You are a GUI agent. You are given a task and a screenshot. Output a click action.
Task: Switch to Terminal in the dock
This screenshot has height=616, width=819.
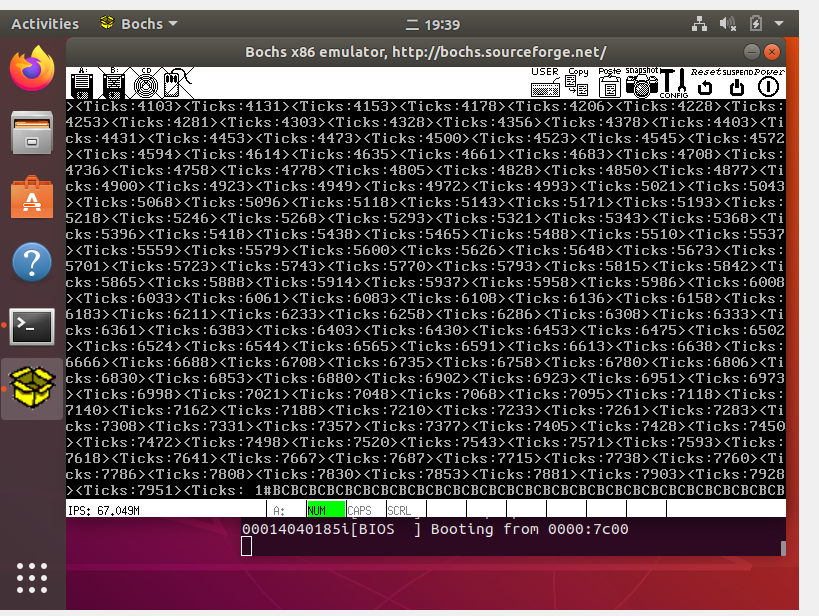[32, 327]
